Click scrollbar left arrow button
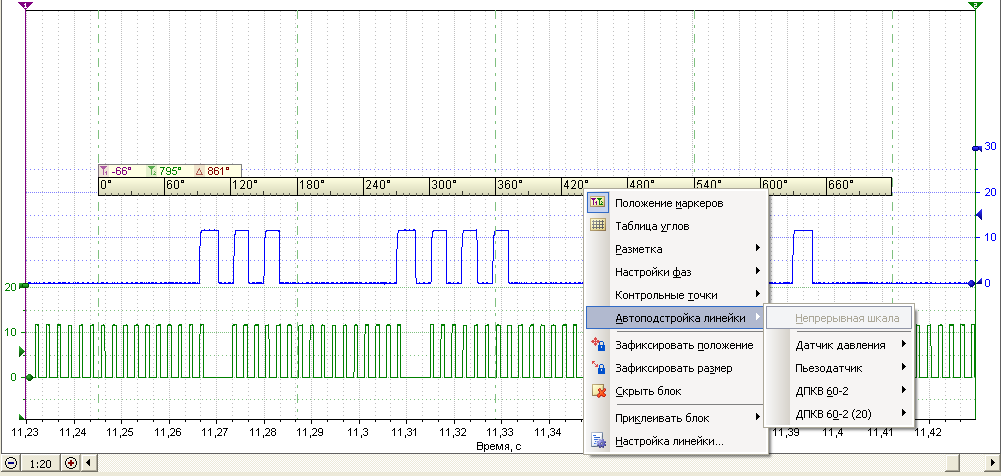Image resolution: width=1001 pixels, height=476 pixels. [x=89, y=463]
